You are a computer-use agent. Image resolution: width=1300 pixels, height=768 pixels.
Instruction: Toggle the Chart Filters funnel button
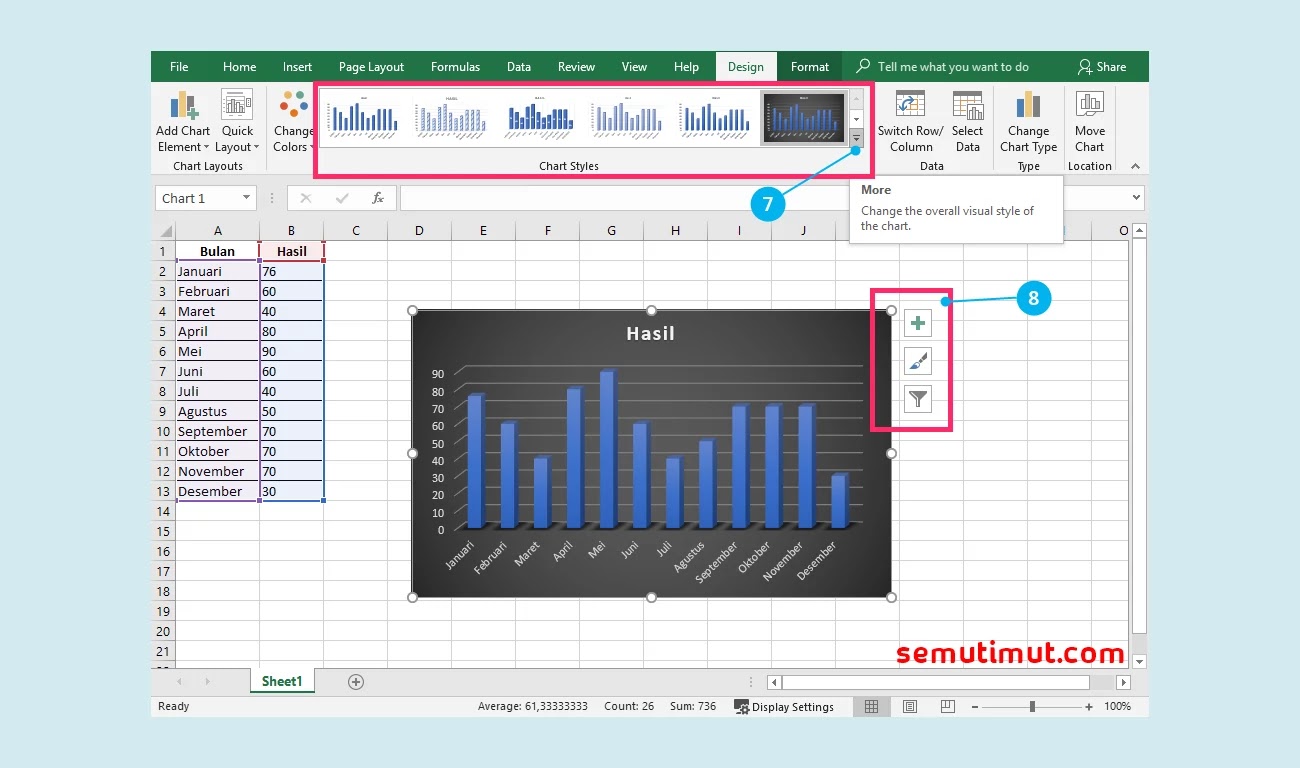(917, 399)
